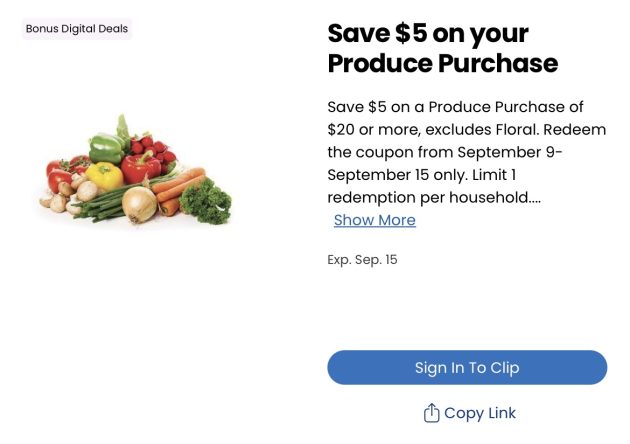Image resolution: width=630 pixels, height=444 pixels.
Task: Click the Exp. Sep. 15 expiration text
Action: (x=362, y=260)
